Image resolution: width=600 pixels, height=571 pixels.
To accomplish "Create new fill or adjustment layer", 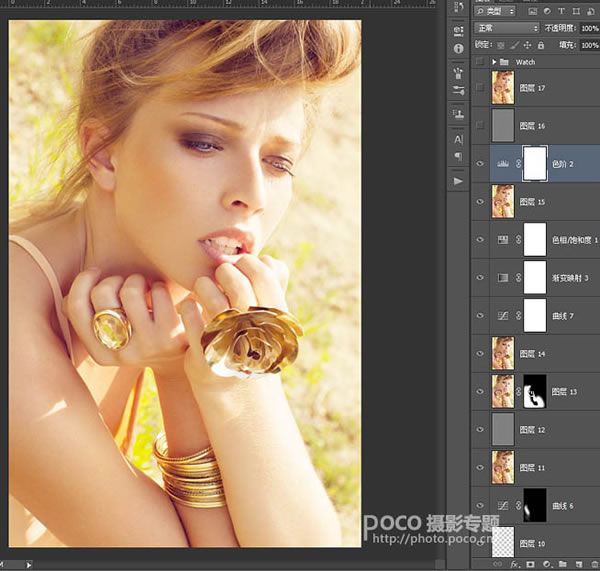I will point(547,564).
